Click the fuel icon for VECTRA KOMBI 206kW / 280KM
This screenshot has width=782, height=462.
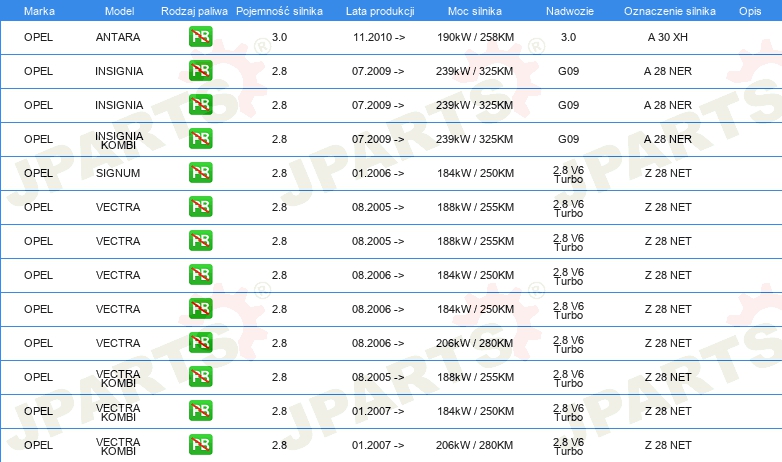(200, 445)
